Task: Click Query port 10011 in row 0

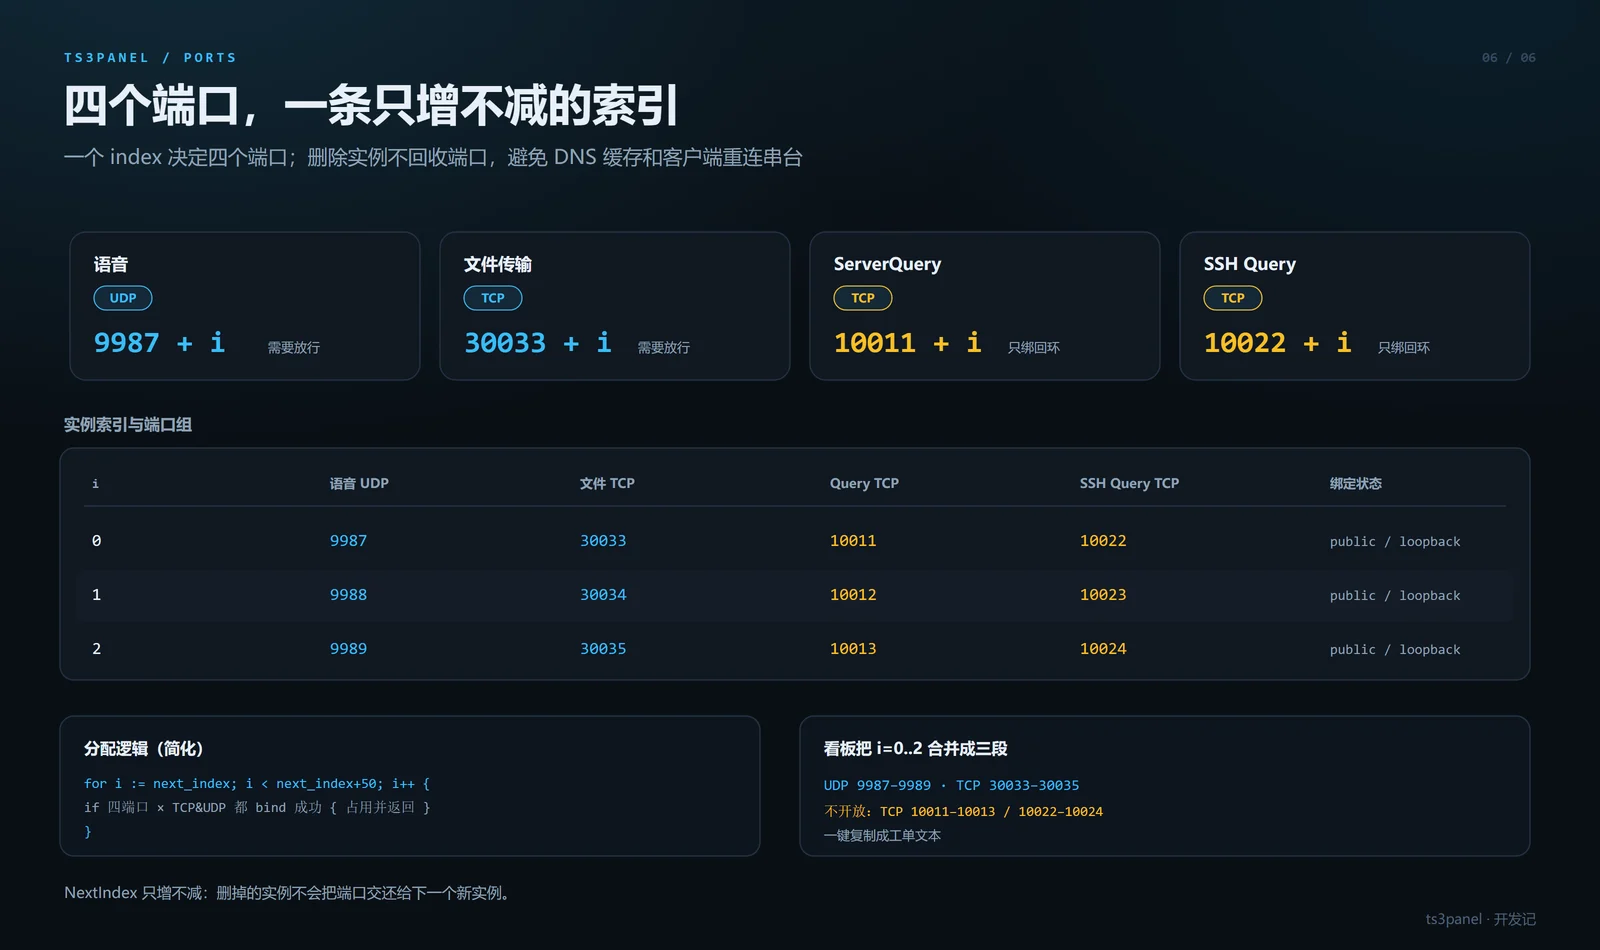Action: (x=853, y=541)
